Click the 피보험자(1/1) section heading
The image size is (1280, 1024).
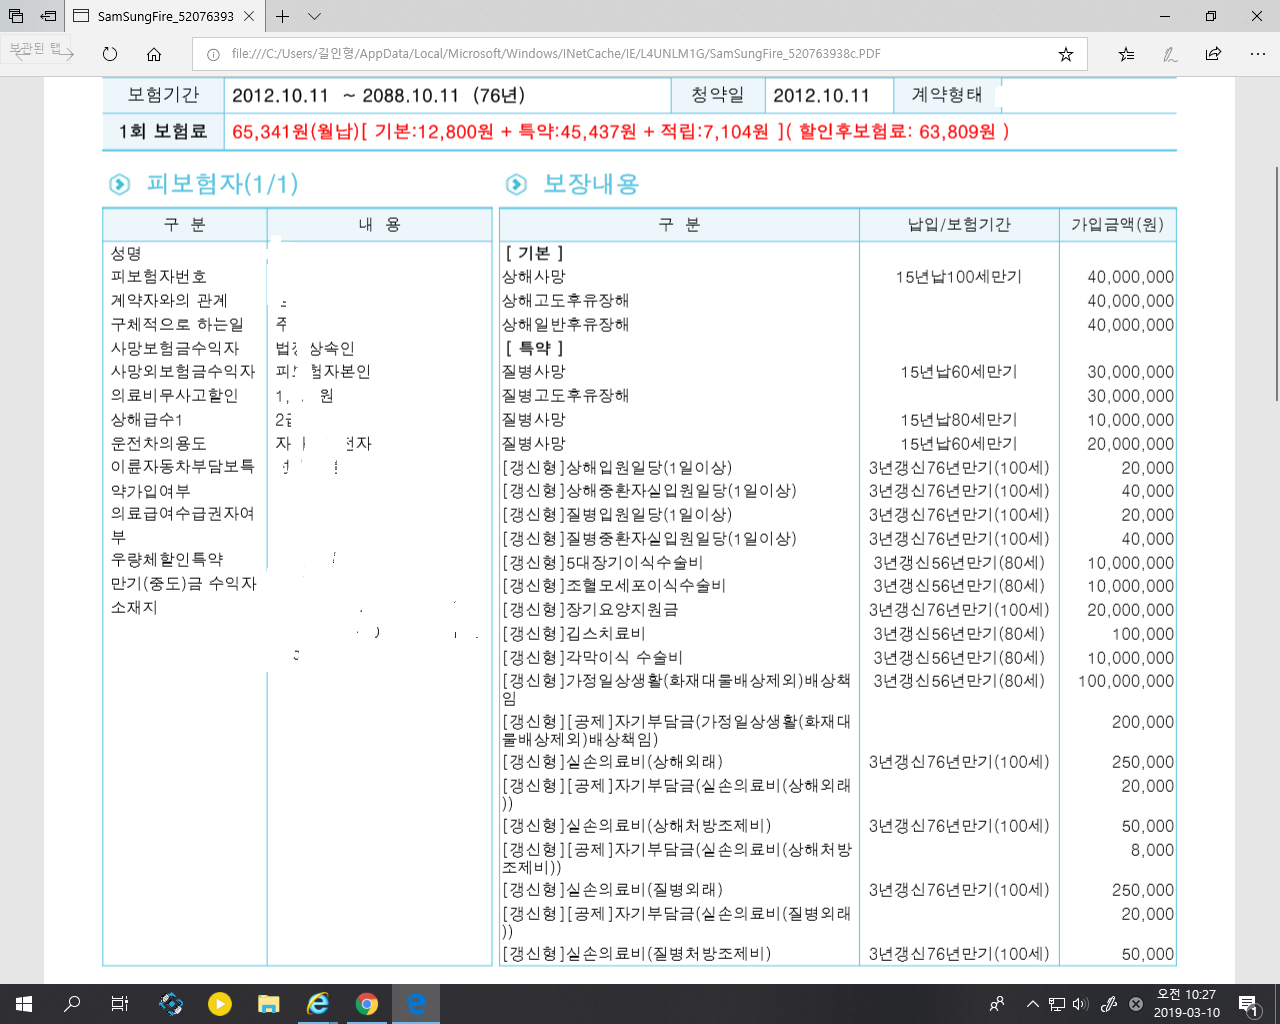[222, 184]
